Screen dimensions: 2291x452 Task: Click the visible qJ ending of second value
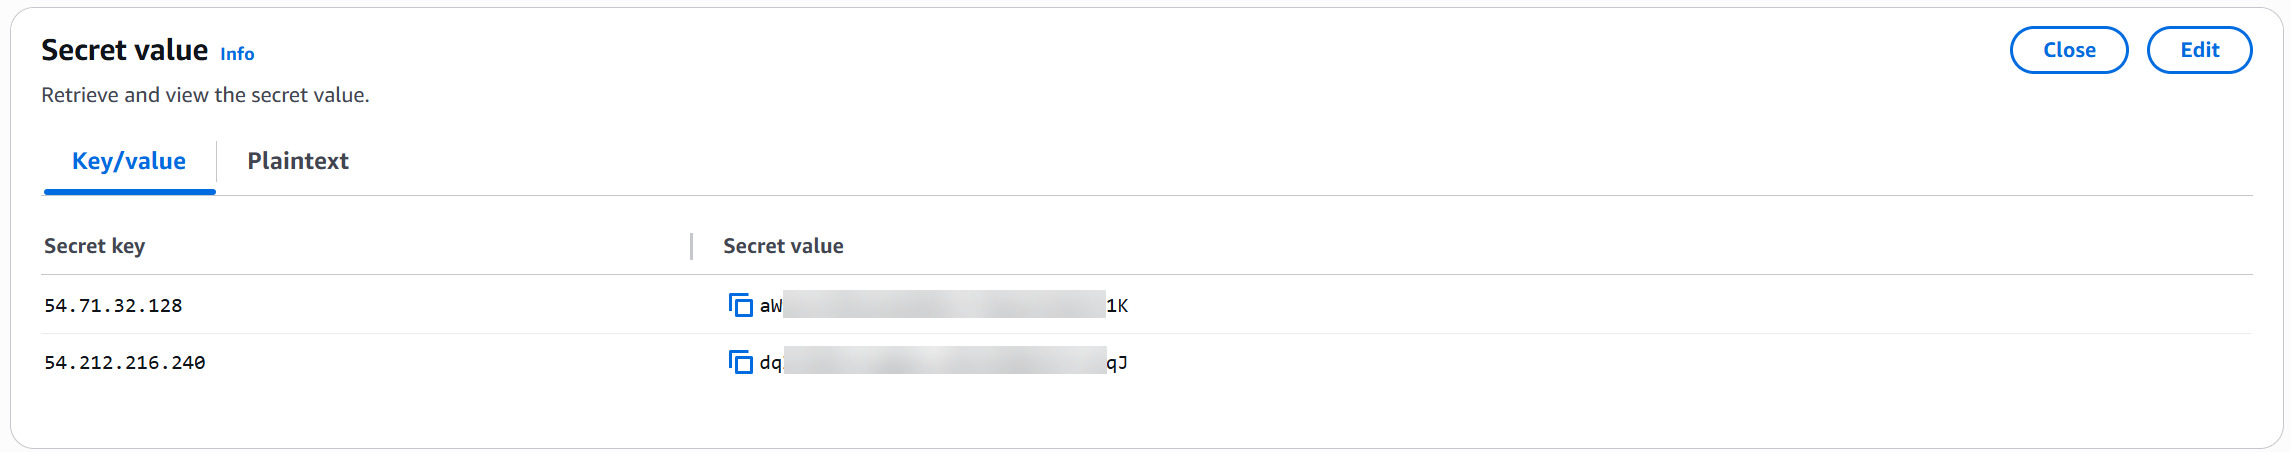(x=1117, y=363)
